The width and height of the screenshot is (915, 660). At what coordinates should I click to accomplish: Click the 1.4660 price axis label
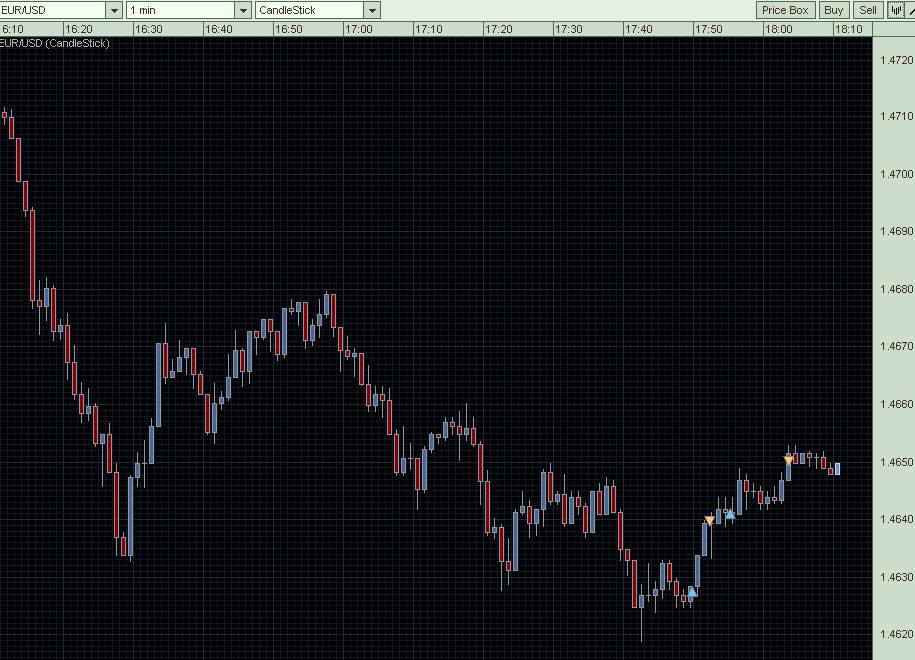896,404
